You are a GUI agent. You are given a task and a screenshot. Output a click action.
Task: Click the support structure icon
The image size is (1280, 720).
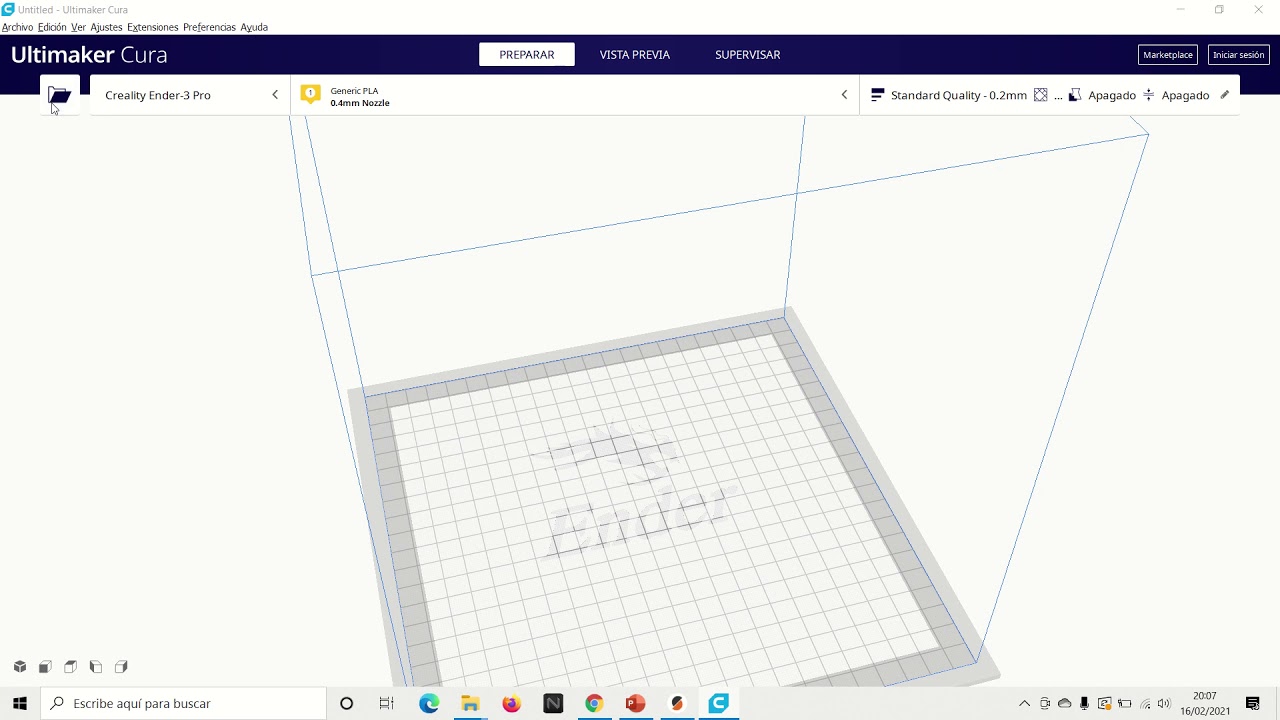(x=1075, y=95)
